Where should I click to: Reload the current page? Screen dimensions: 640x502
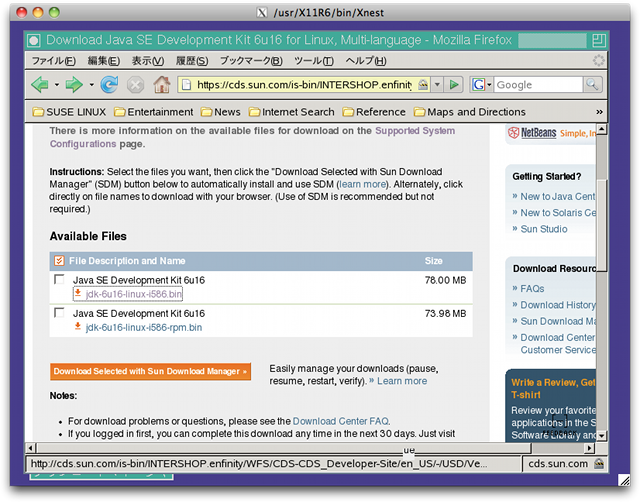point(109,85)
